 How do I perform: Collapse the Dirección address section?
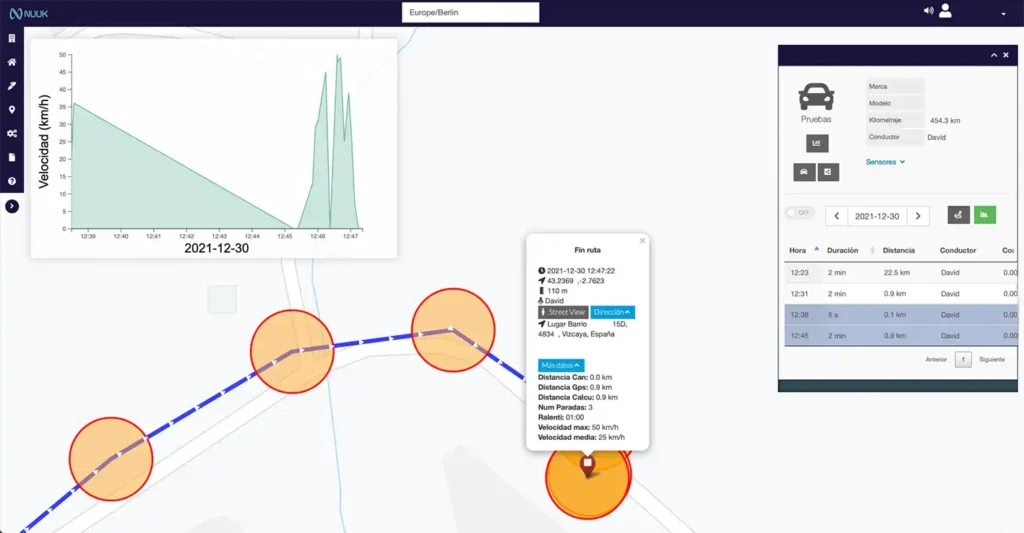pos(612,312)
